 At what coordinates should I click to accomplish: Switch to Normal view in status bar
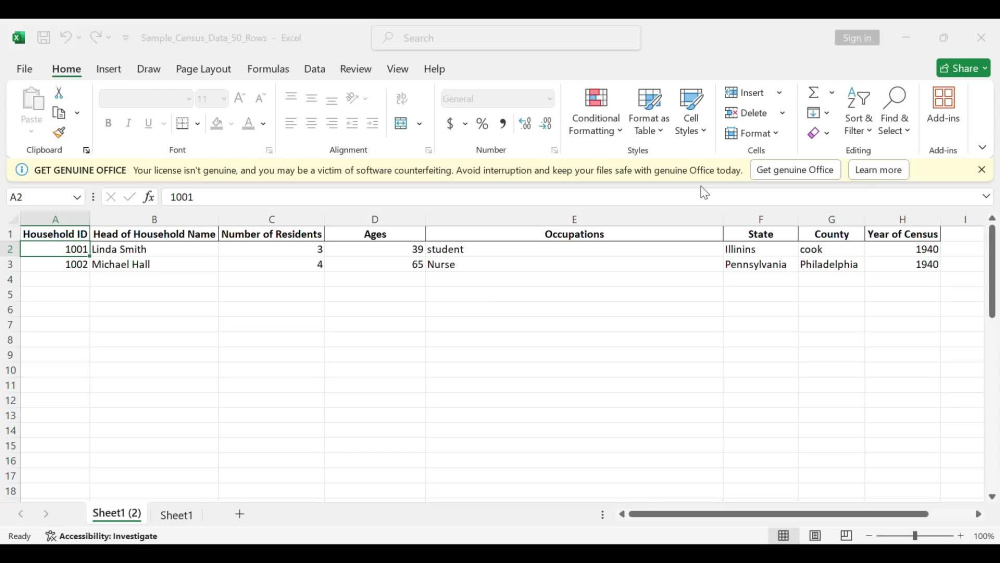click(x=783, y=536)
